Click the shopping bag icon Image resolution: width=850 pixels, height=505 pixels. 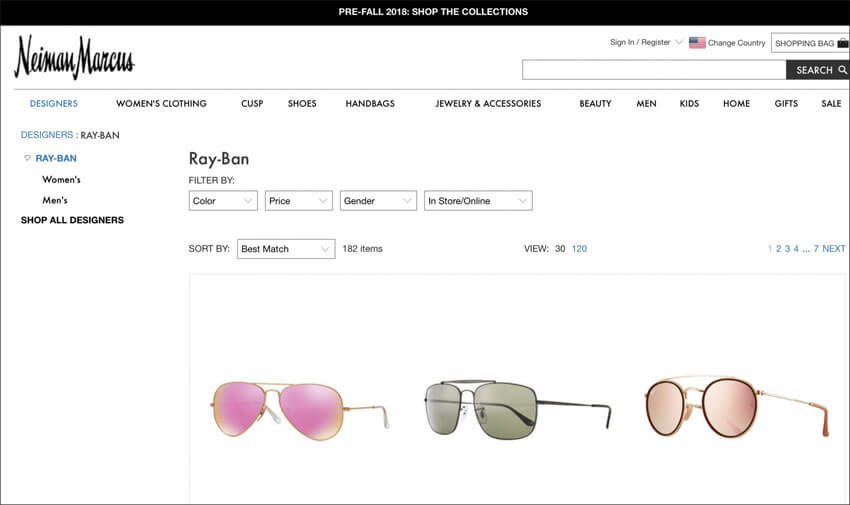842,43
